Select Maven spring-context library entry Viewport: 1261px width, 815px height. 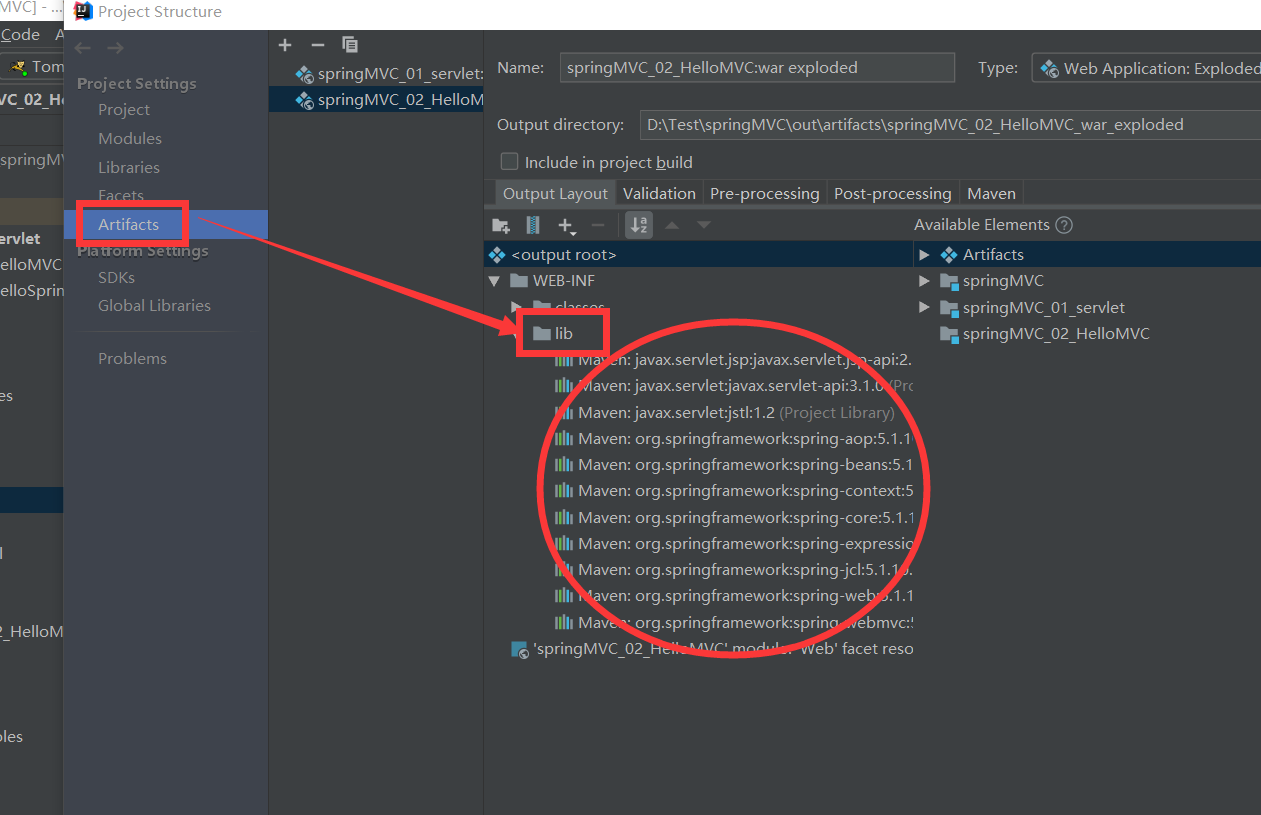733,491
